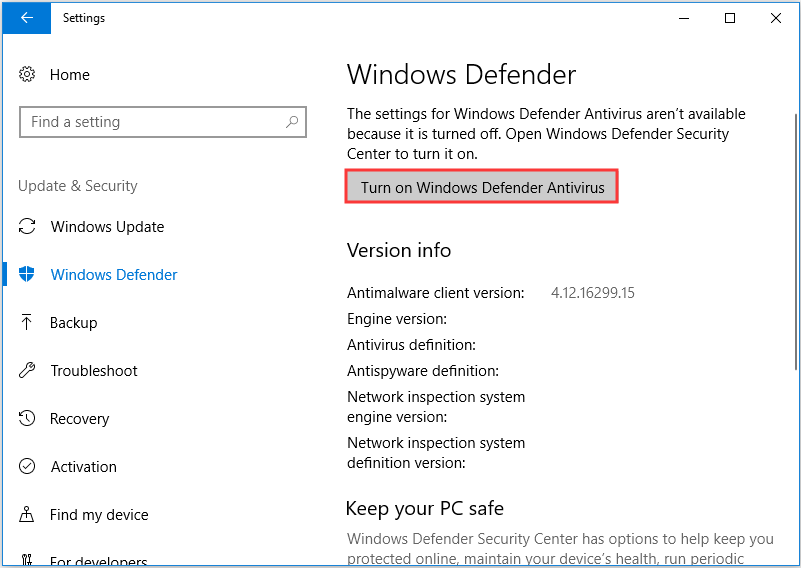Click the Activation checkmark circle icon
801x568 pixels.
(27, 466)
